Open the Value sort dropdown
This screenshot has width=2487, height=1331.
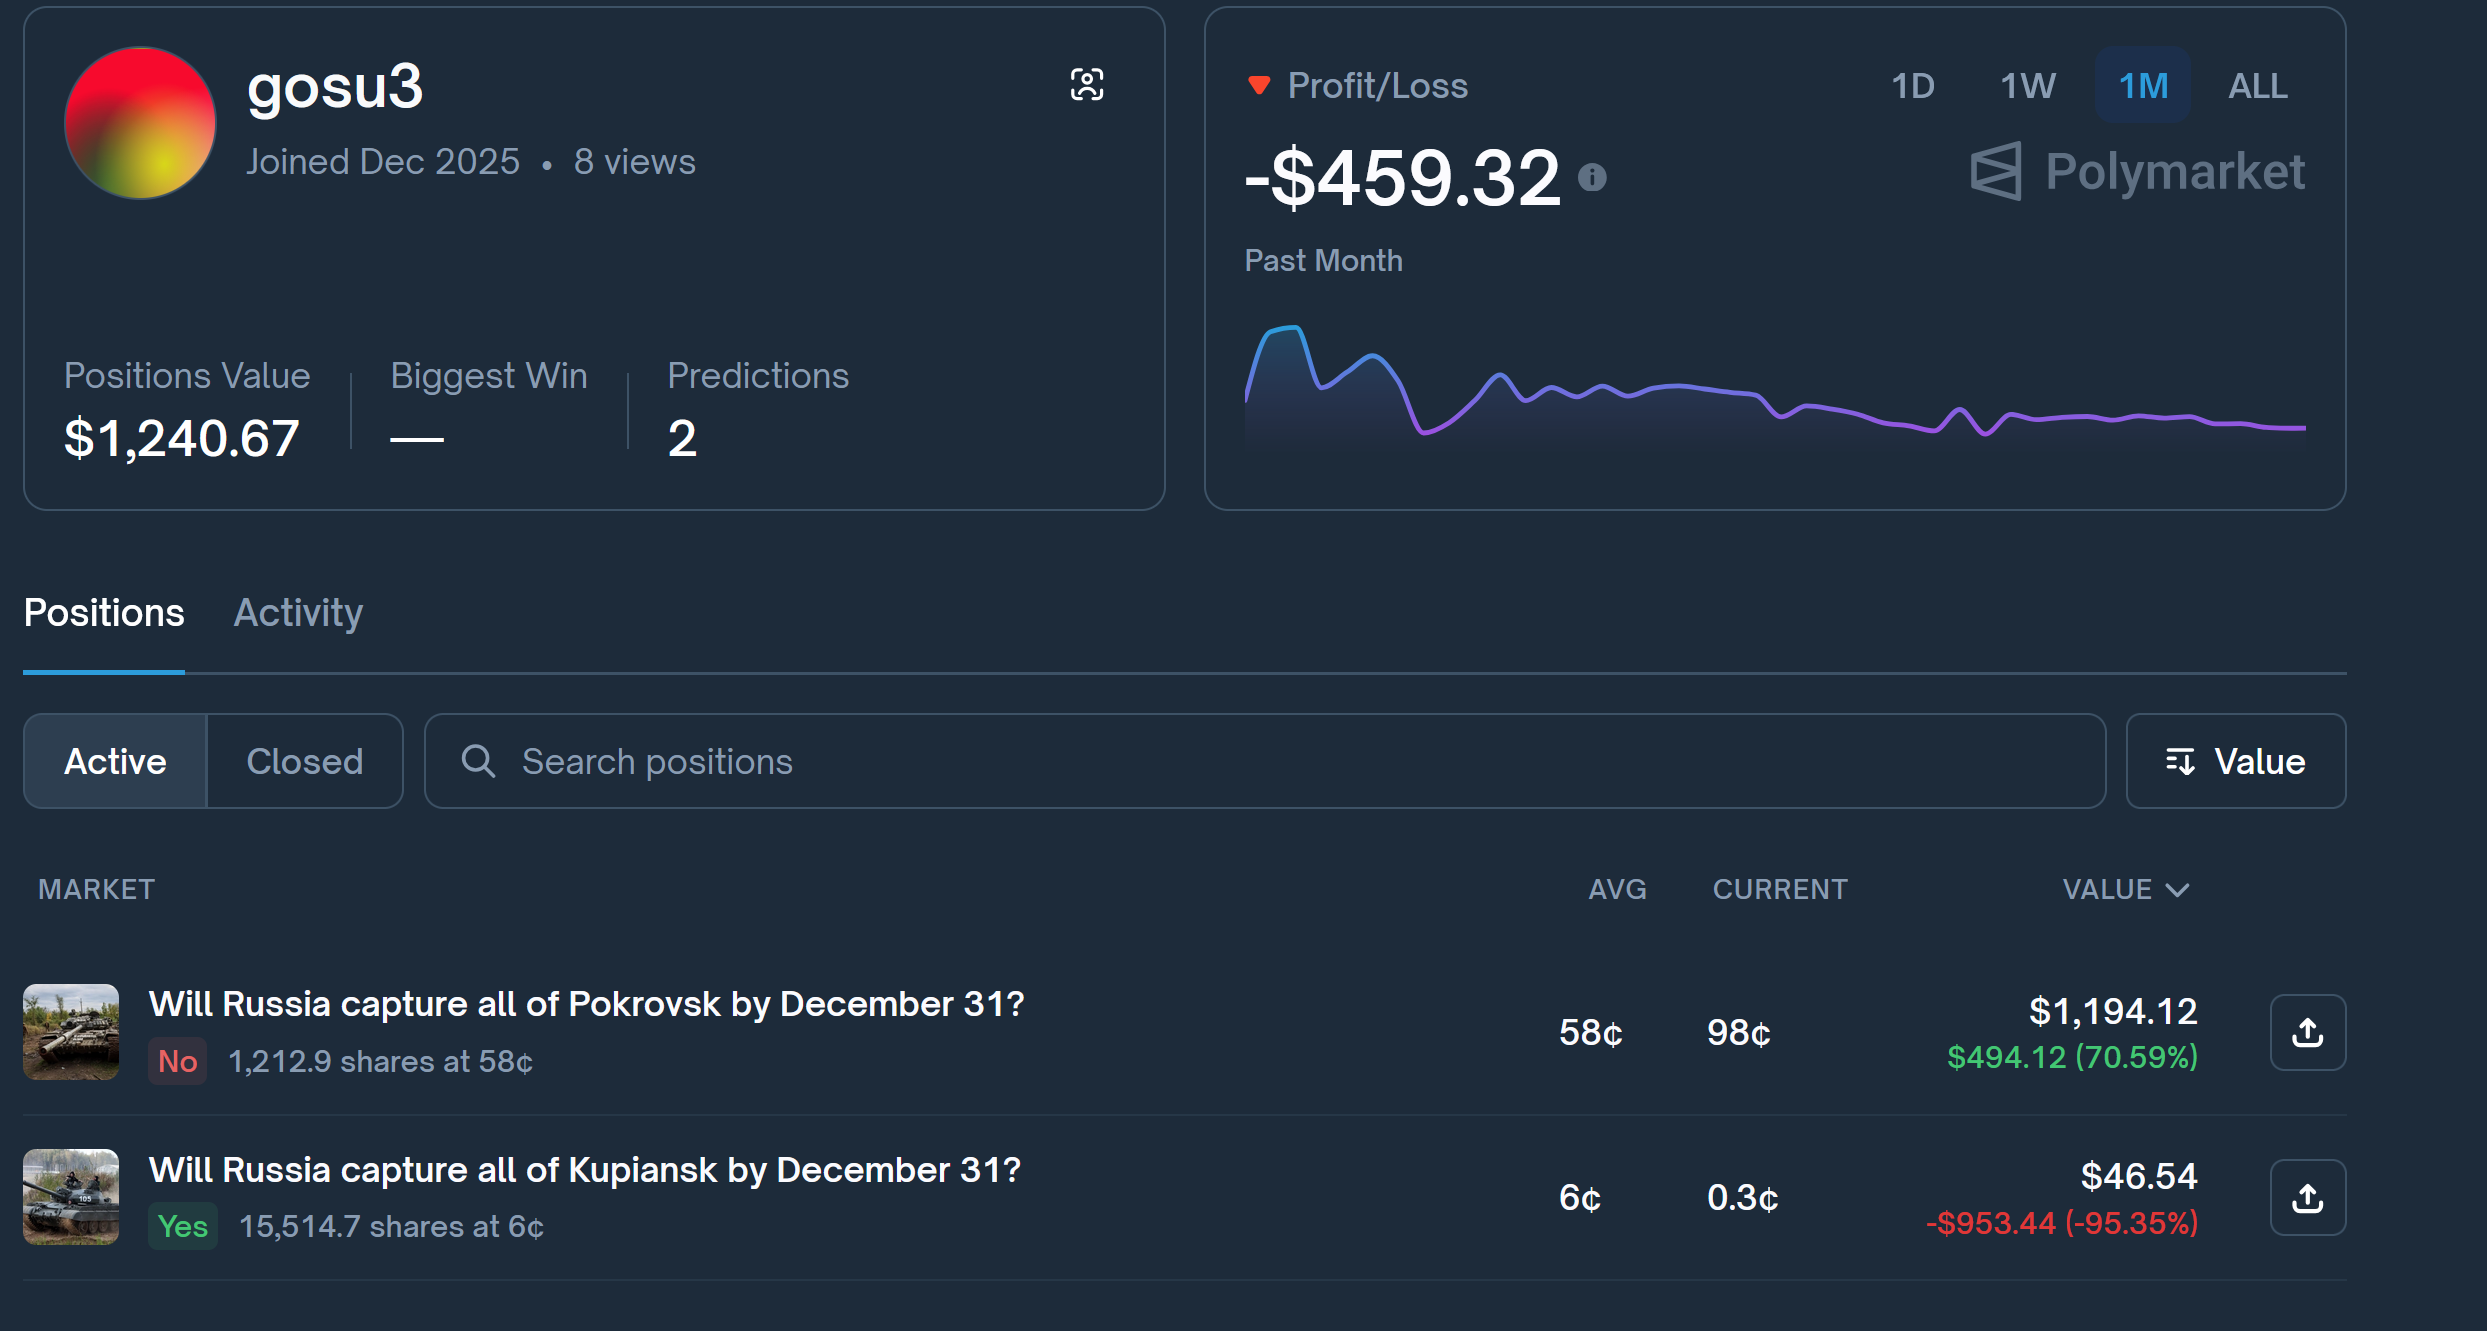pyautogui.click(x=2235, y=761)
